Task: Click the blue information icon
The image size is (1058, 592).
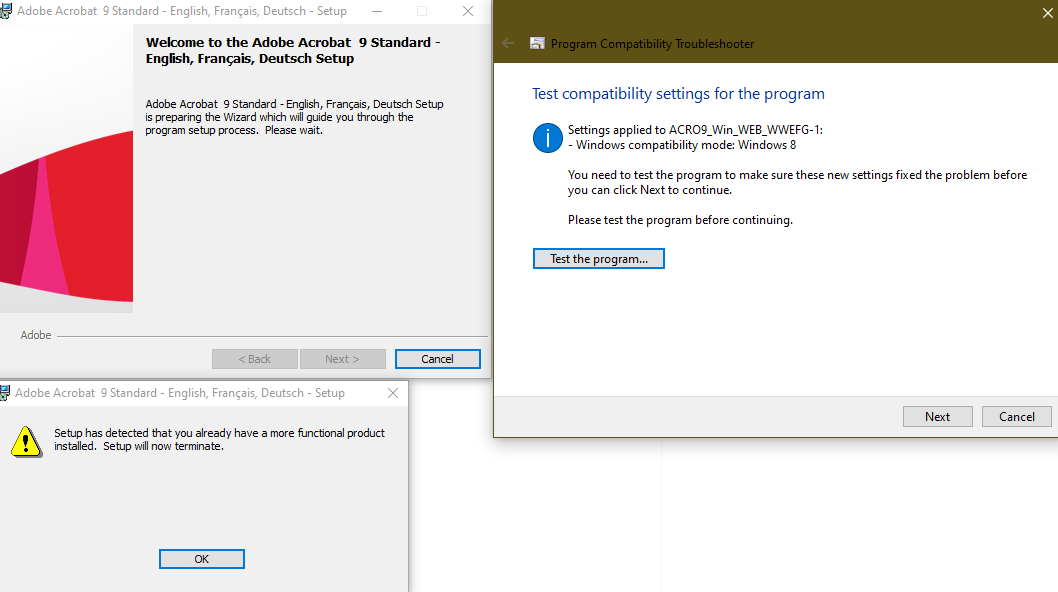Action: [x=547, y=138]
